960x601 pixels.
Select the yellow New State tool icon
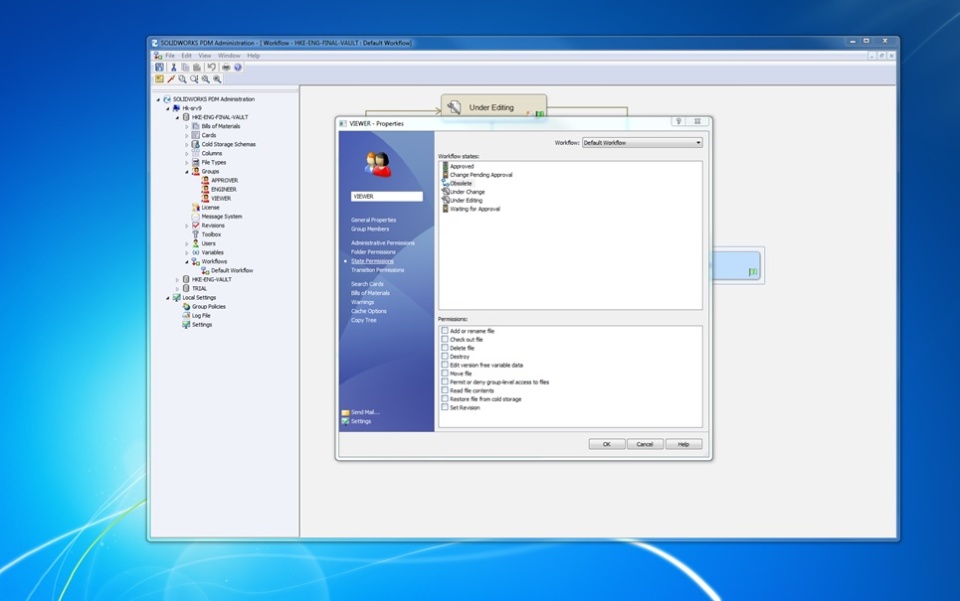click(159, 79)
